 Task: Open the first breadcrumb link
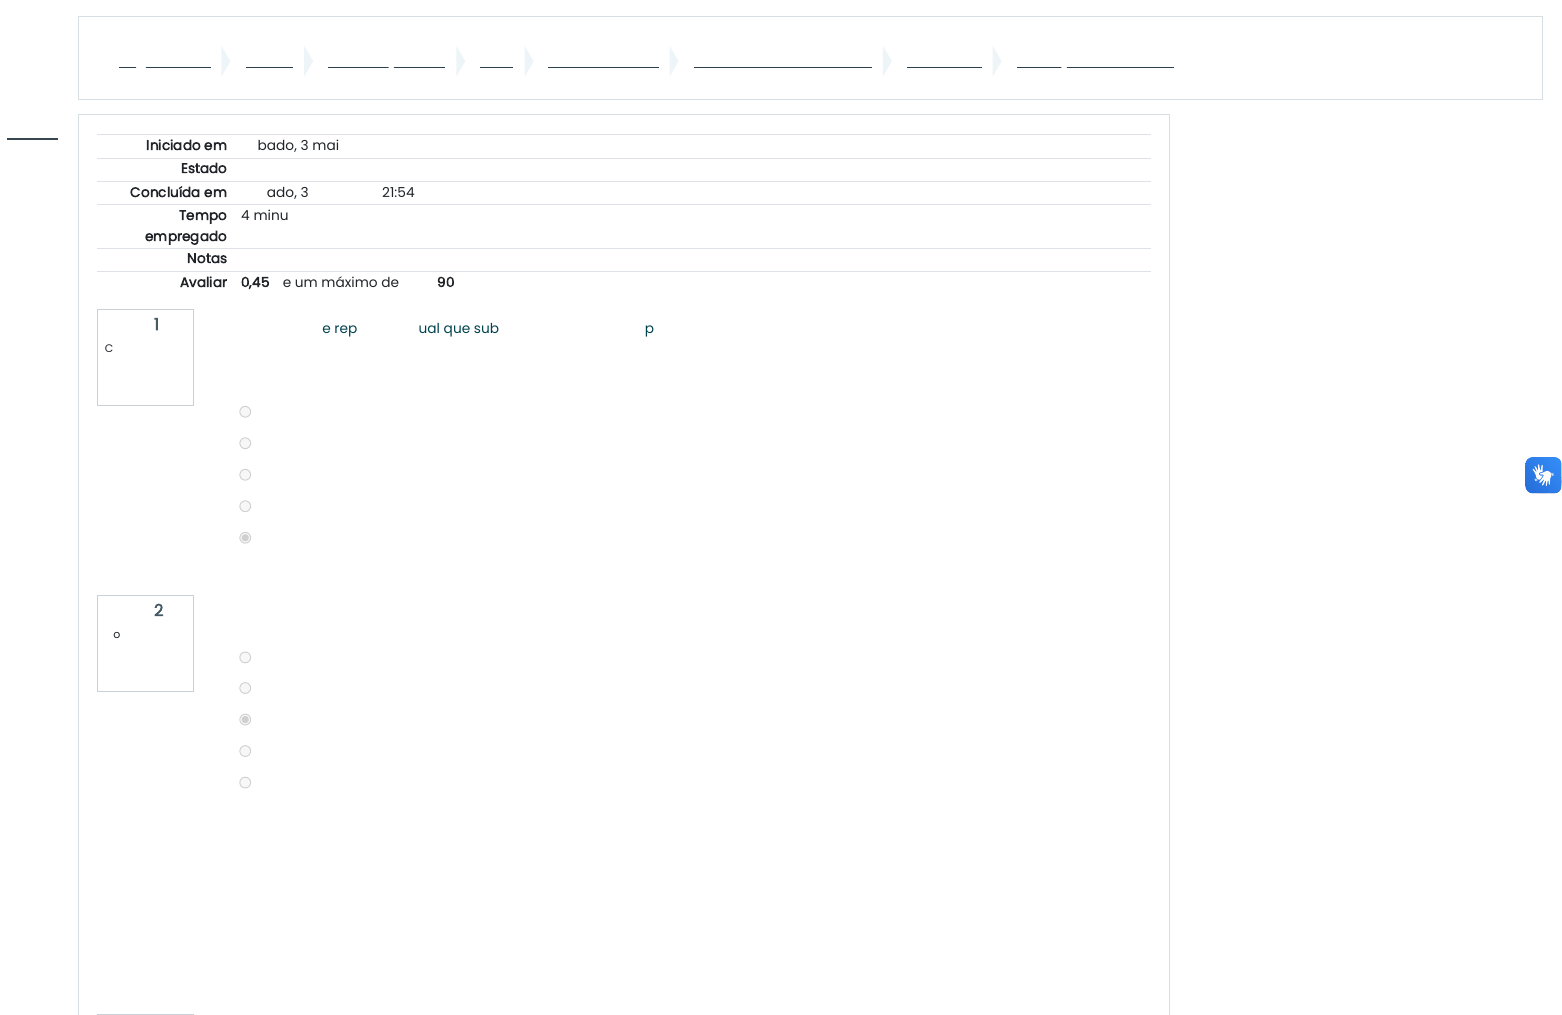tap(165, 61)
